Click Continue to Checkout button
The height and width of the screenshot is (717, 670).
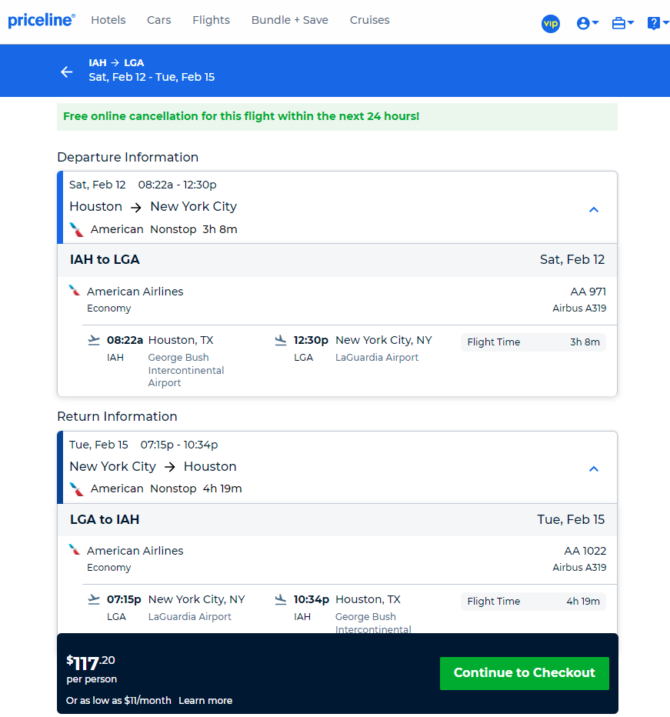point(524,673)
